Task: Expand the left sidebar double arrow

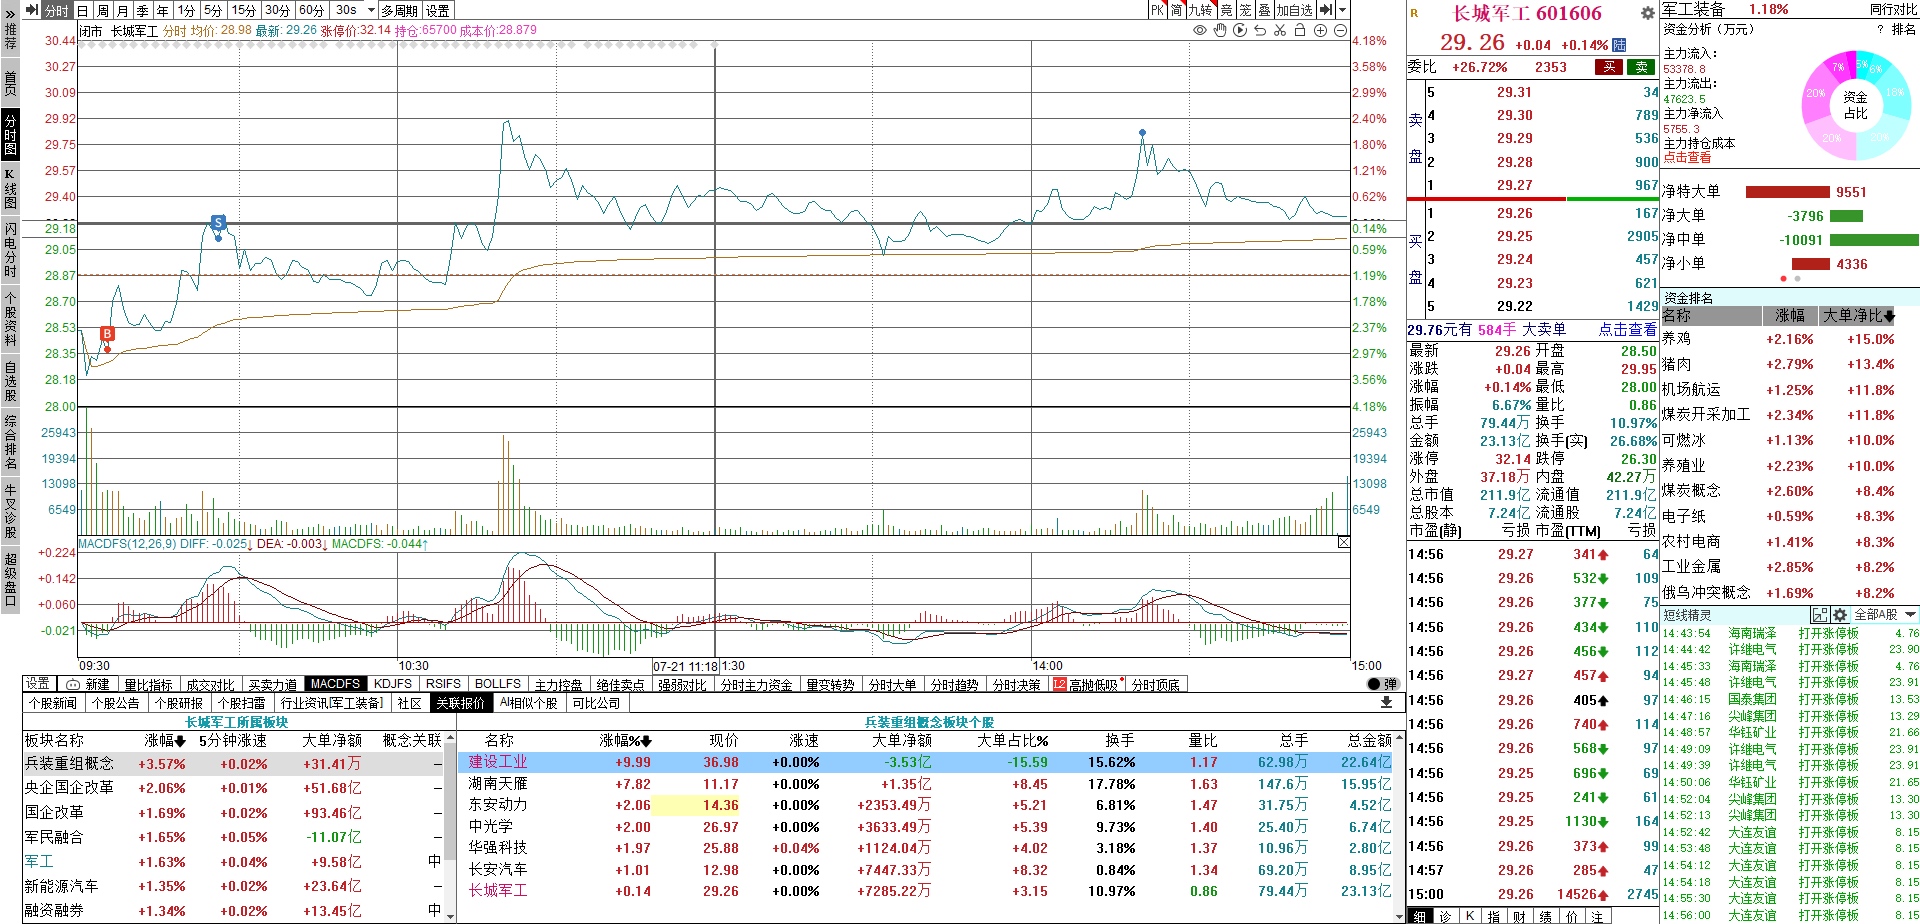Action: [10, 14]
